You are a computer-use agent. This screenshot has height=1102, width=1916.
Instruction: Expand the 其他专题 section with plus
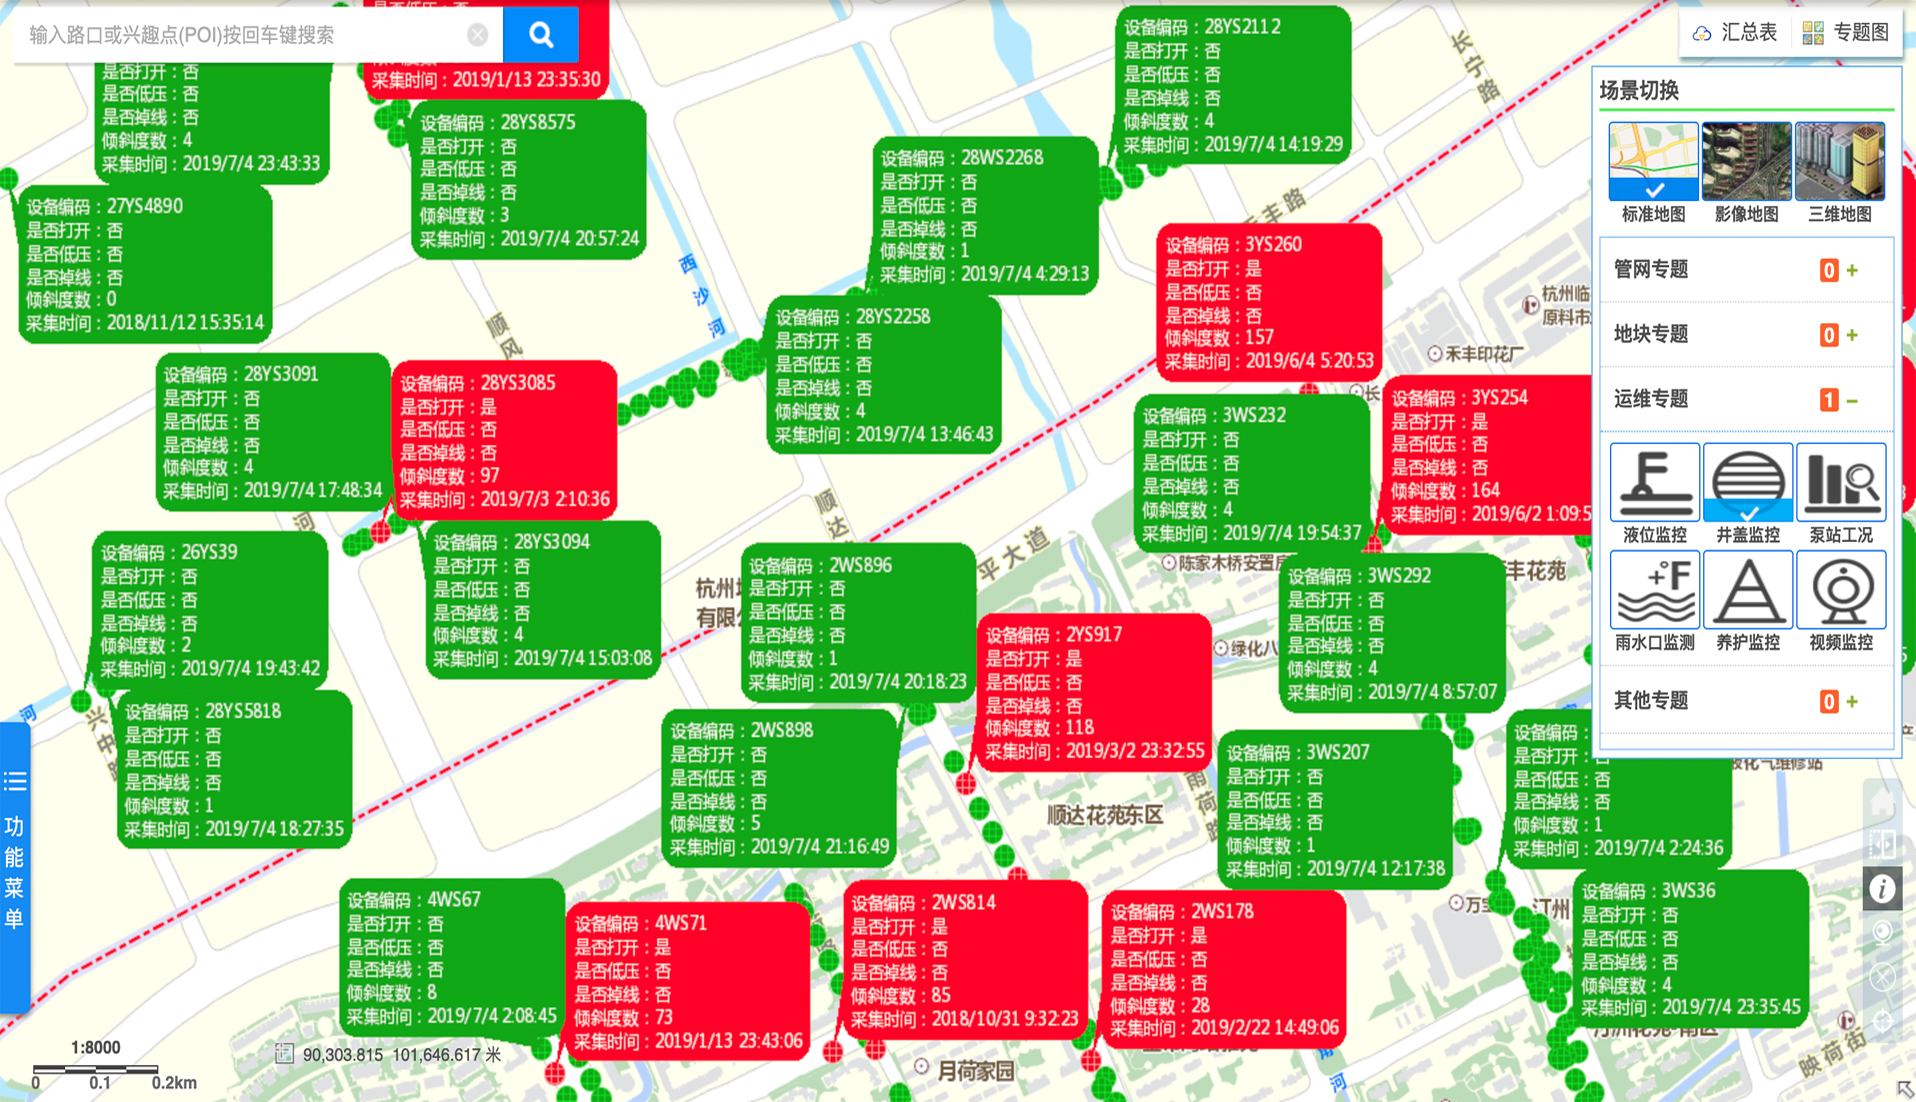1852,702
